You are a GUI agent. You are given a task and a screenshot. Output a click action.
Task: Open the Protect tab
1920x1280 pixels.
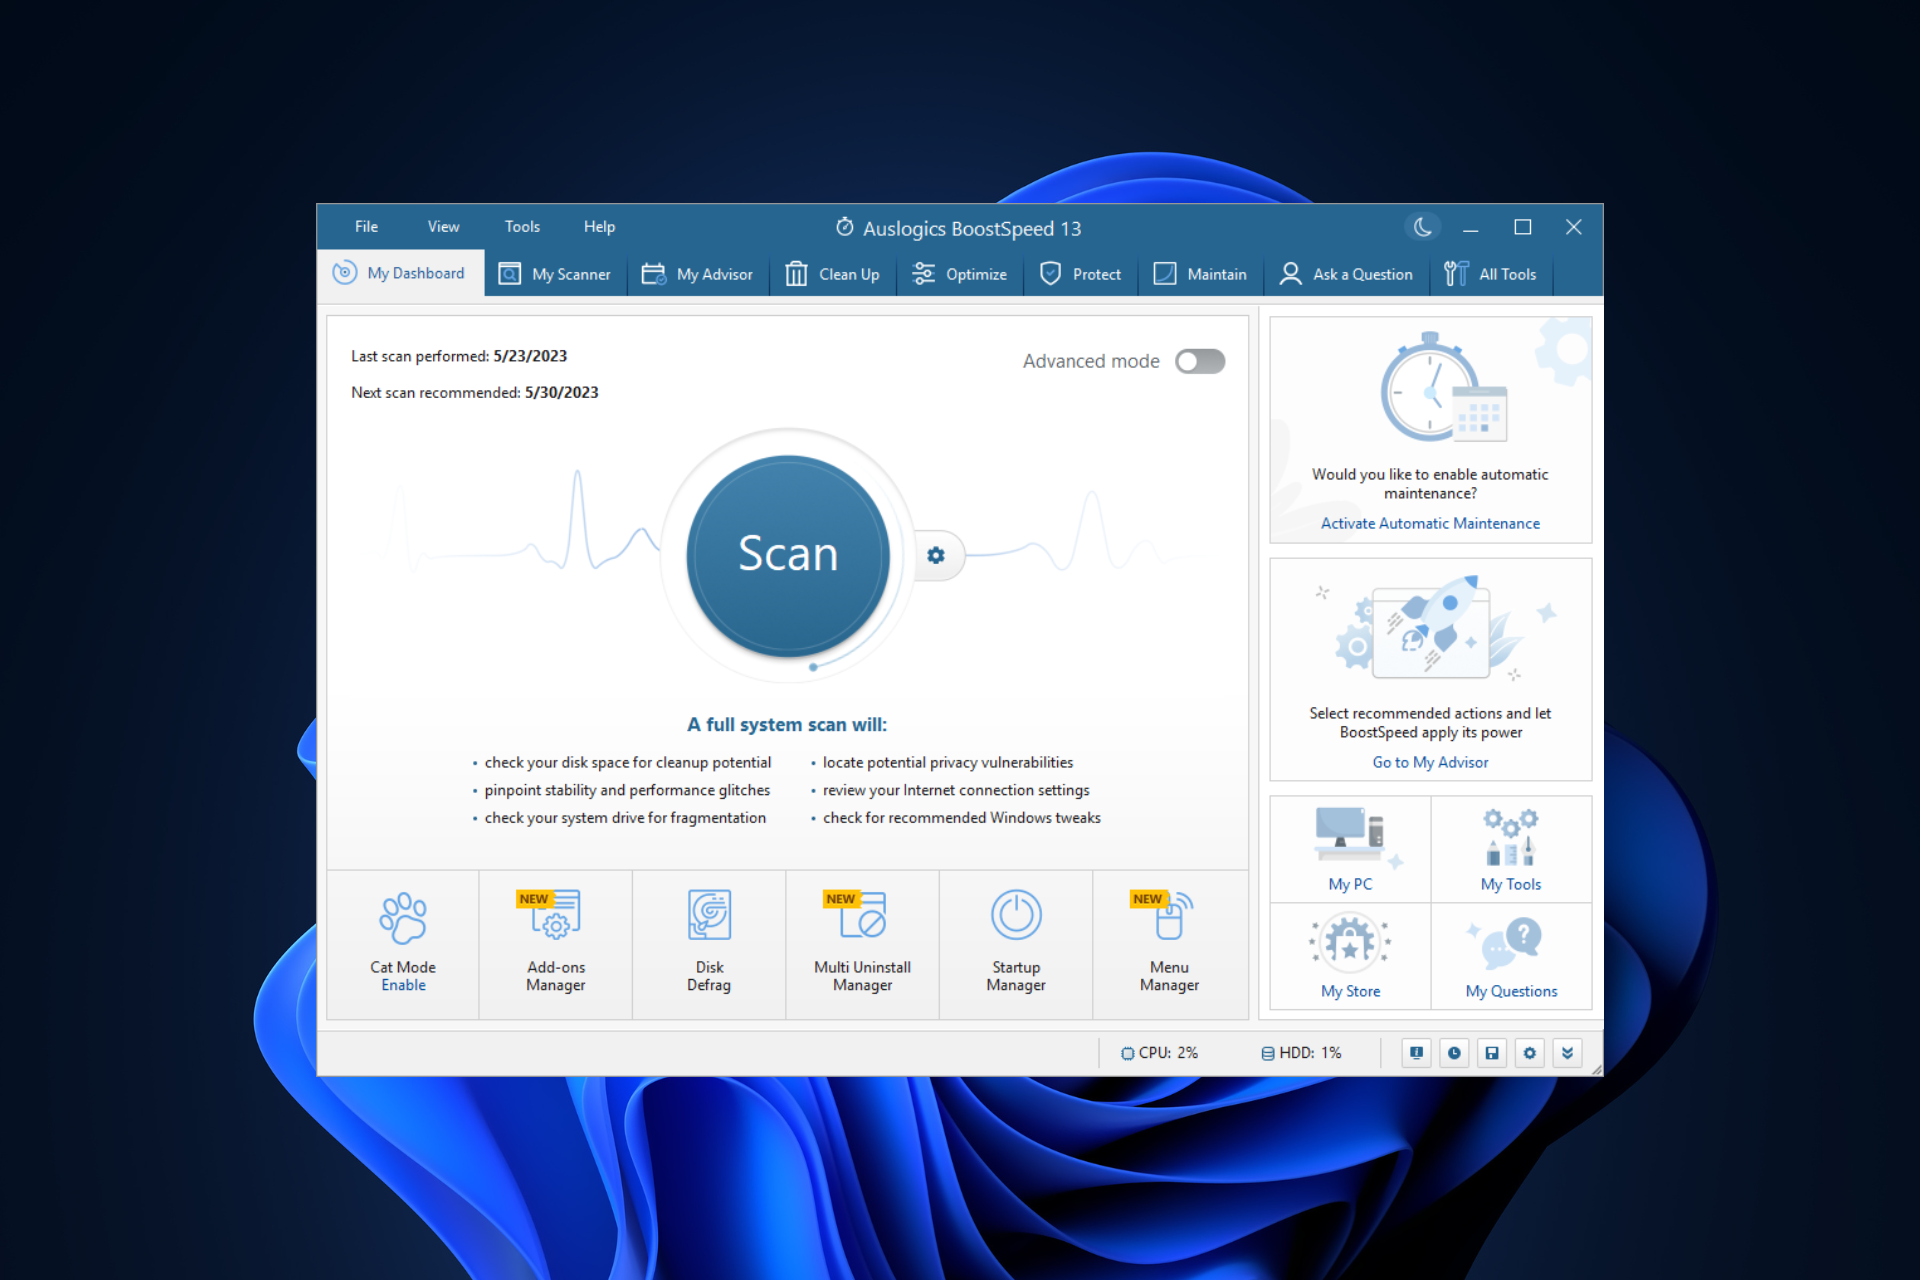point(1081,274)
